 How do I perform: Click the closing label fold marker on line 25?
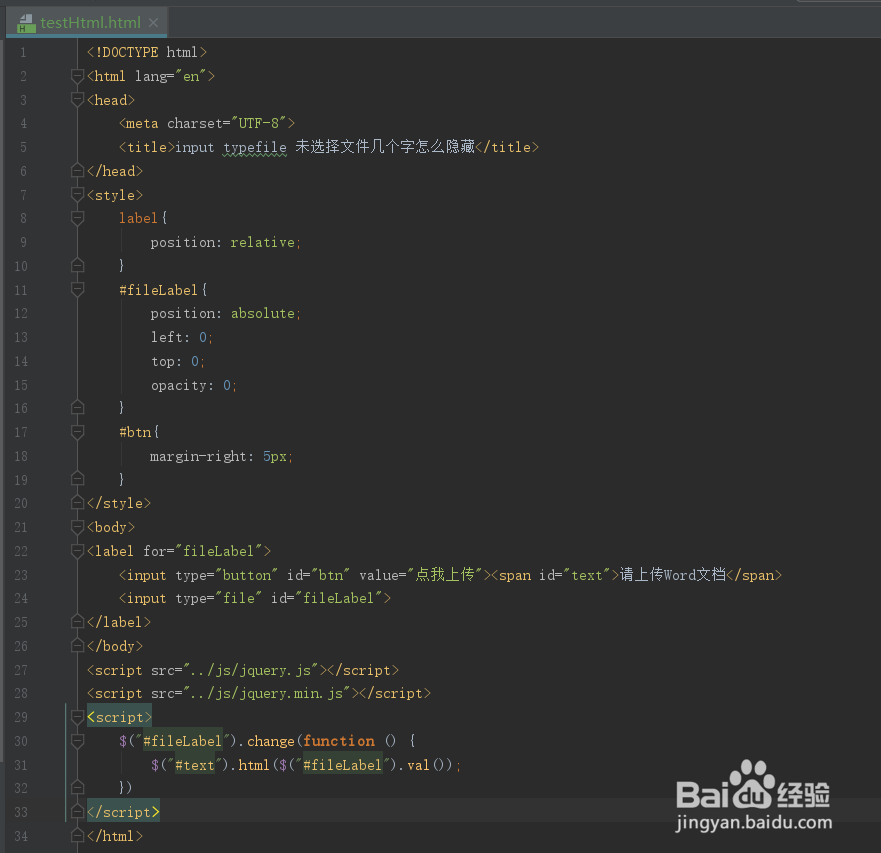point(78,622)
